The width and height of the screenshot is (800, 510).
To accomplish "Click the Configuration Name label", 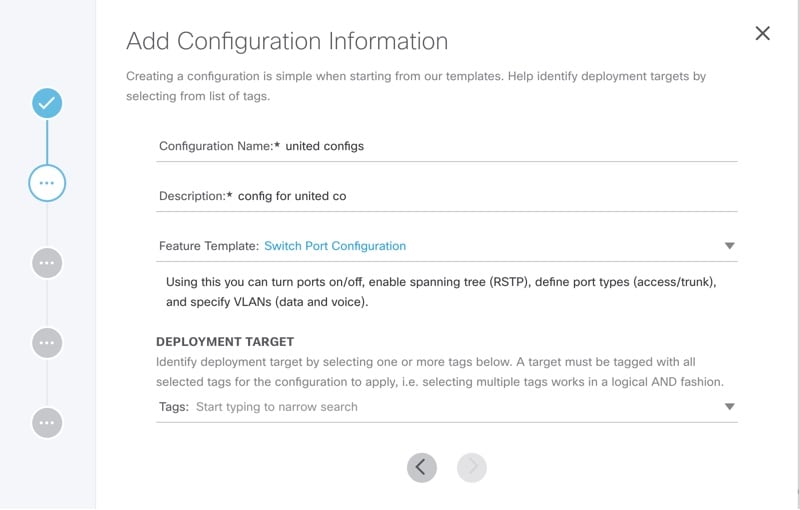I will [219, 146].
